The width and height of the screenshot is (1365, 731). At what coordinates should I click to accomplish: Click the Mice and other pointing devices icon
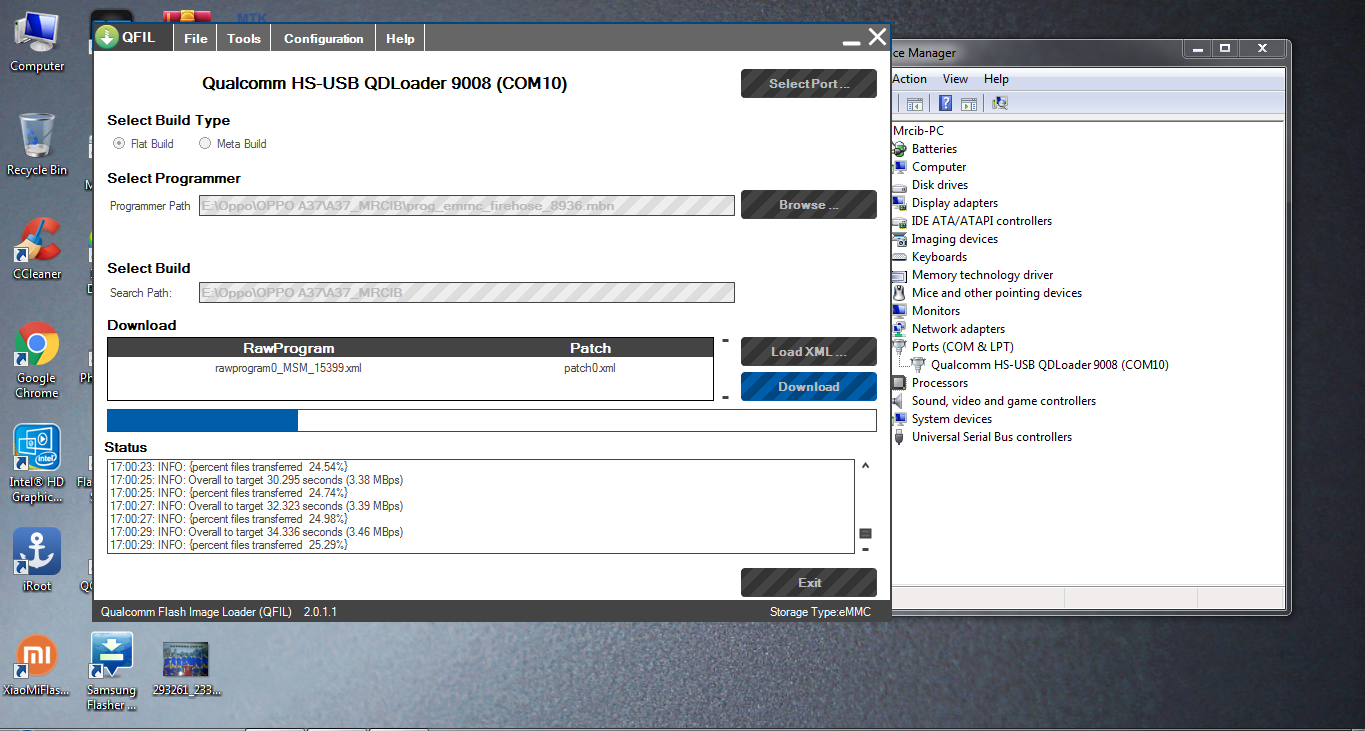click(900, 293)
